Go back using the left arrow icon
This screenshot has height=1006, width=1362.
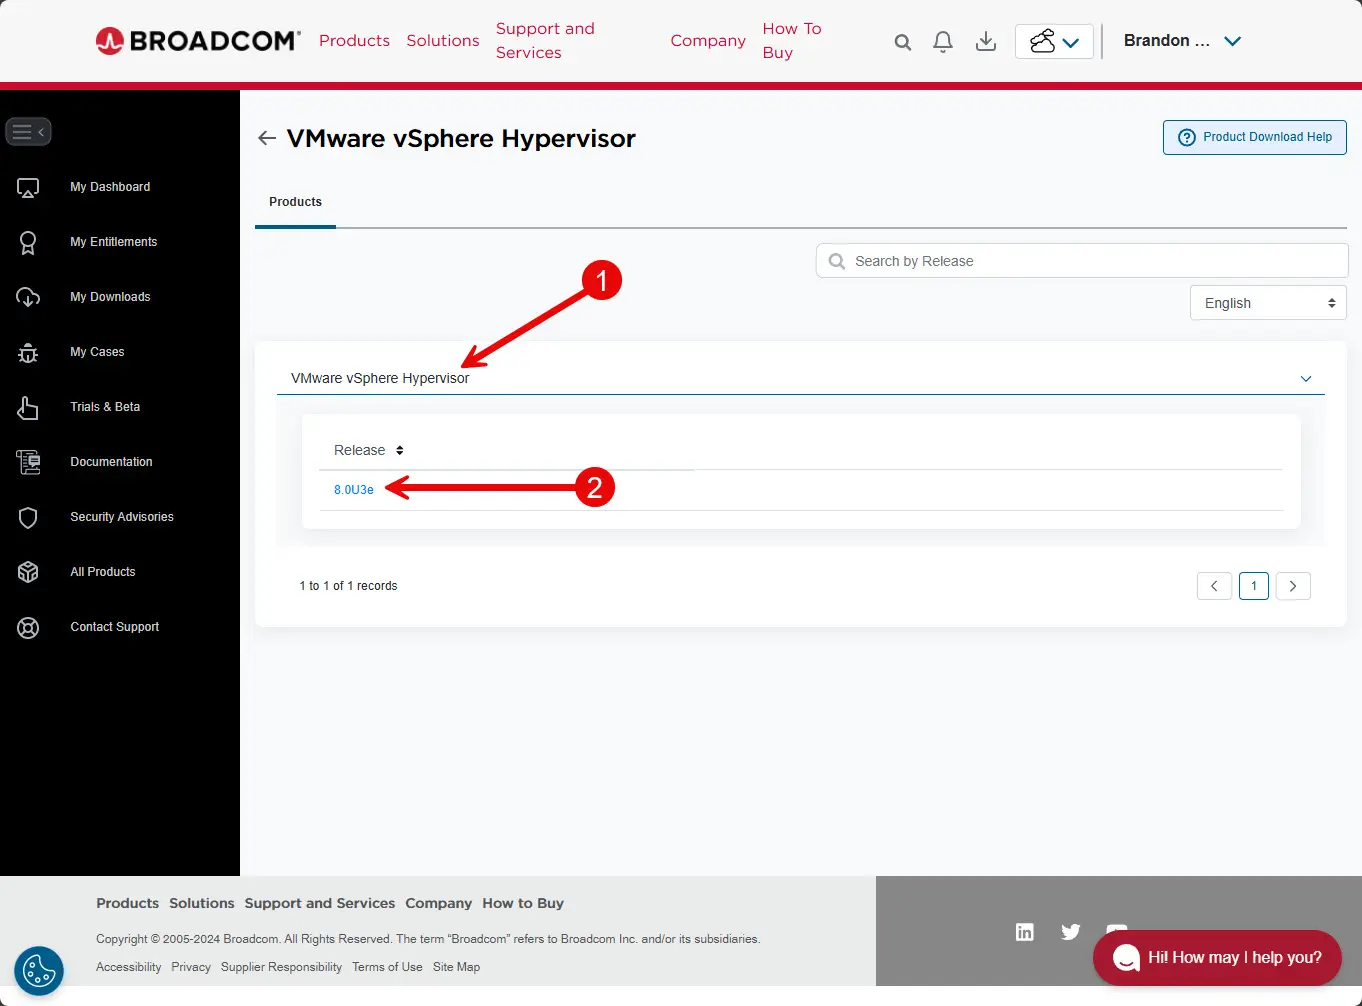coord(267,138)
